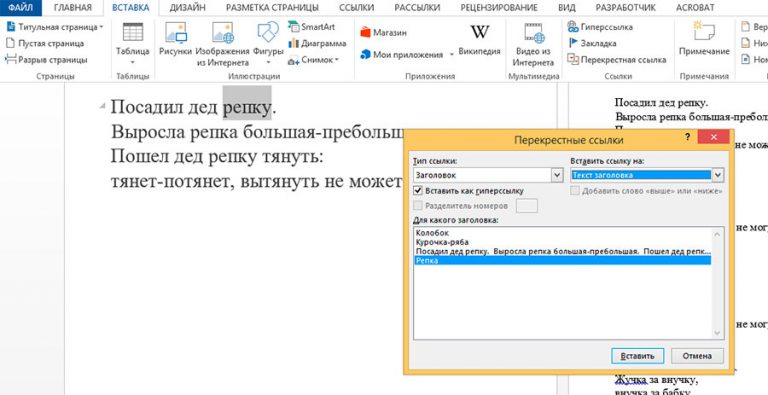Click the Разделитель номеров text field
This screenshot has height=395, width=768.
tap(527, 206)
